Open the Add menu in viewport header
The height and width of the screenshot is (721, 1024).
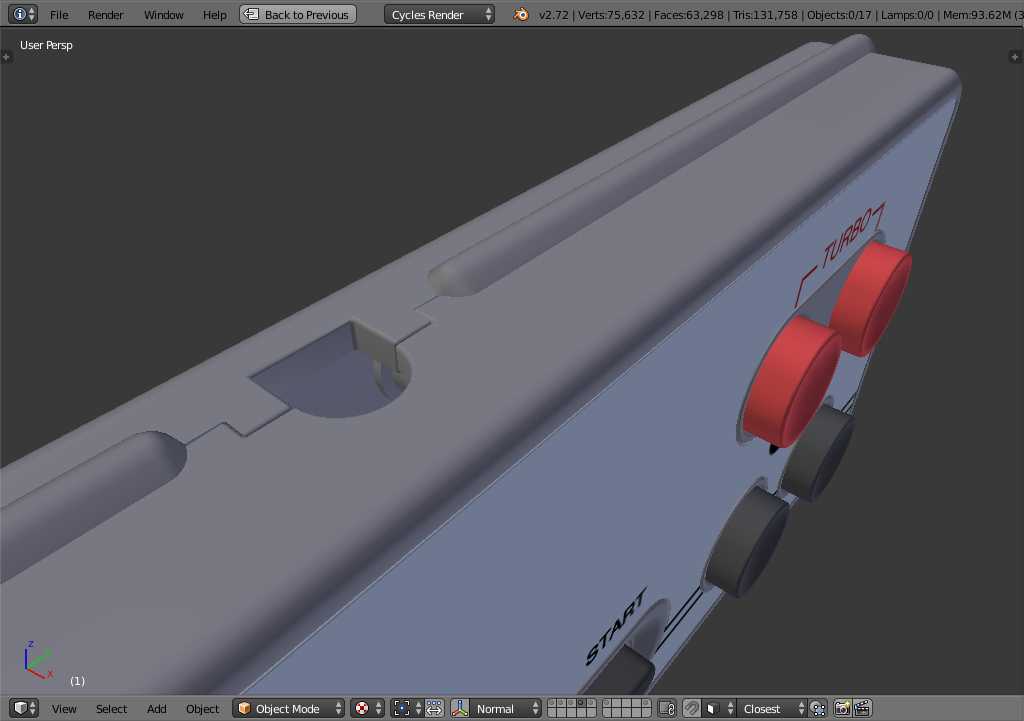pyautogui.click(x=157, y=709)
